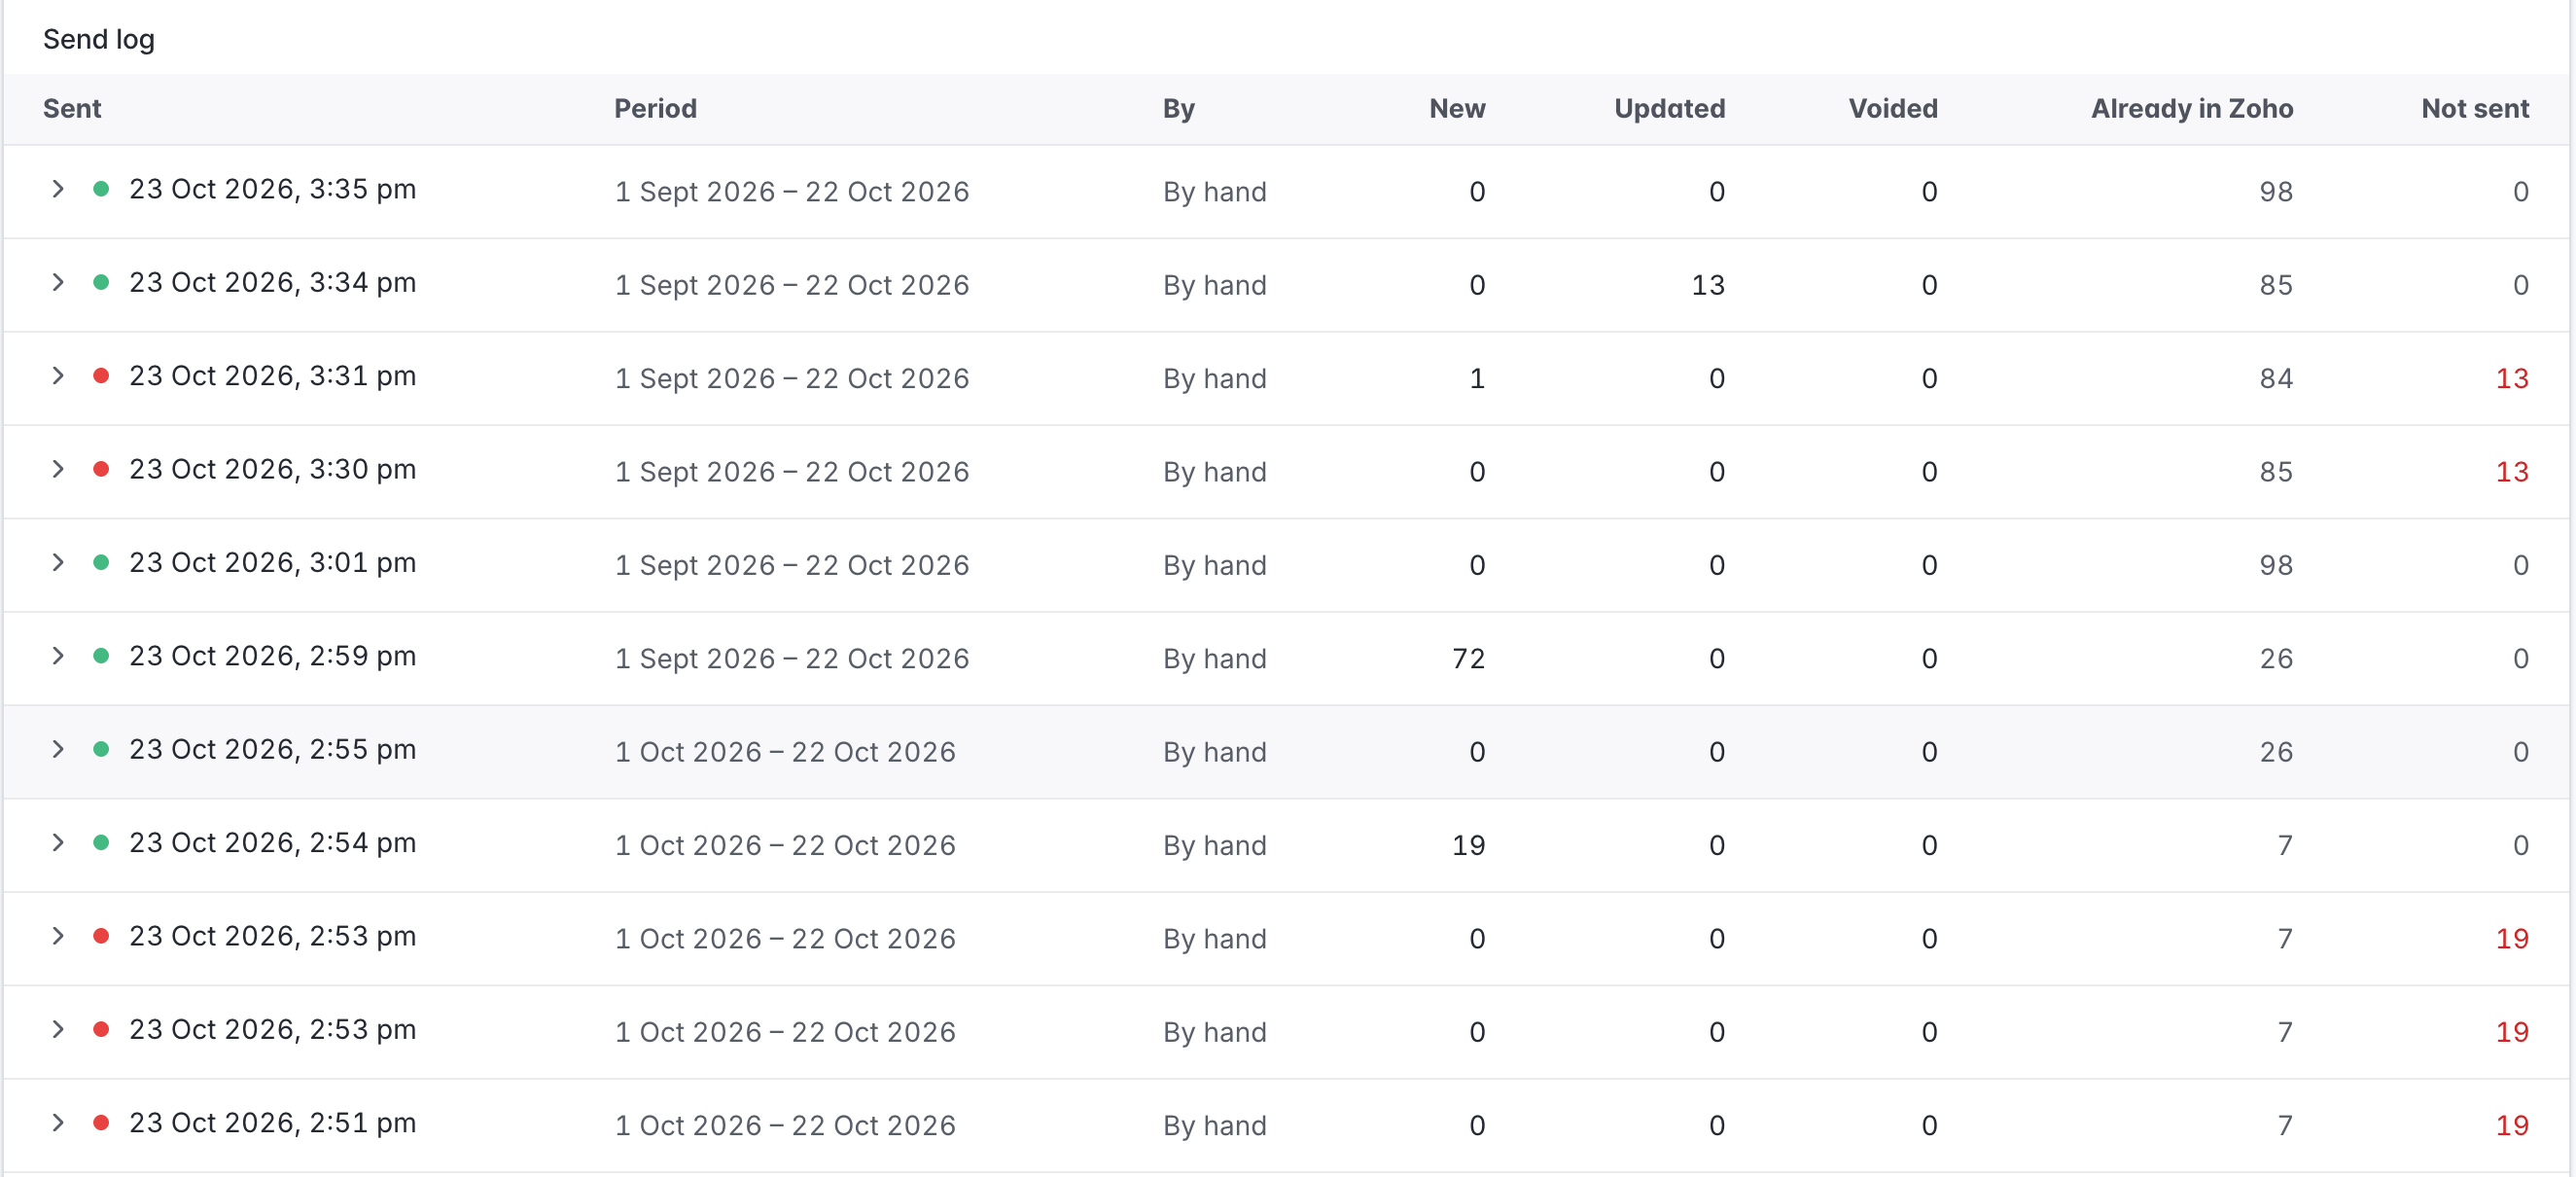
Task: Click the New column header
Action: tap(1457, 108)
